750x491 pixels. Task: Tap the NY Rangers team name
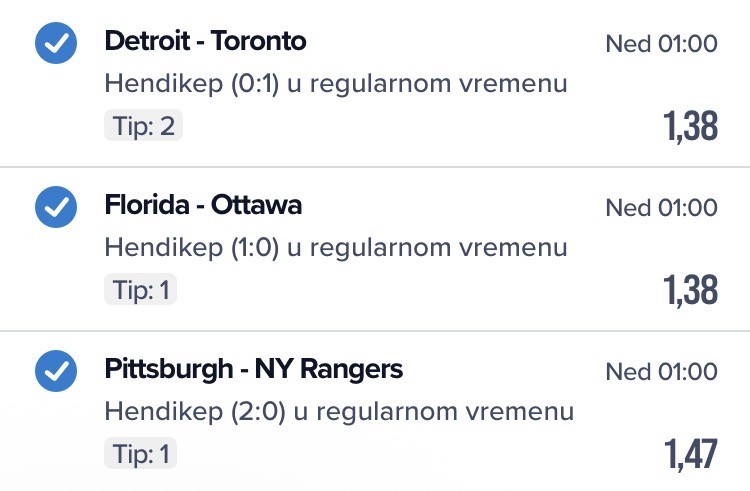coord(329,369)
